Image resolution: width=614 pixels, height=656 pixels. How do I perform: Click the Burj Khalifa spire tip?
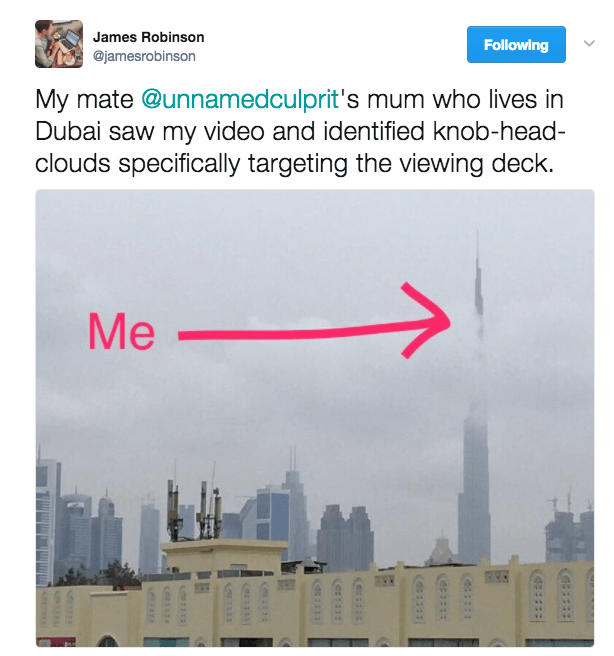[478, 241]
